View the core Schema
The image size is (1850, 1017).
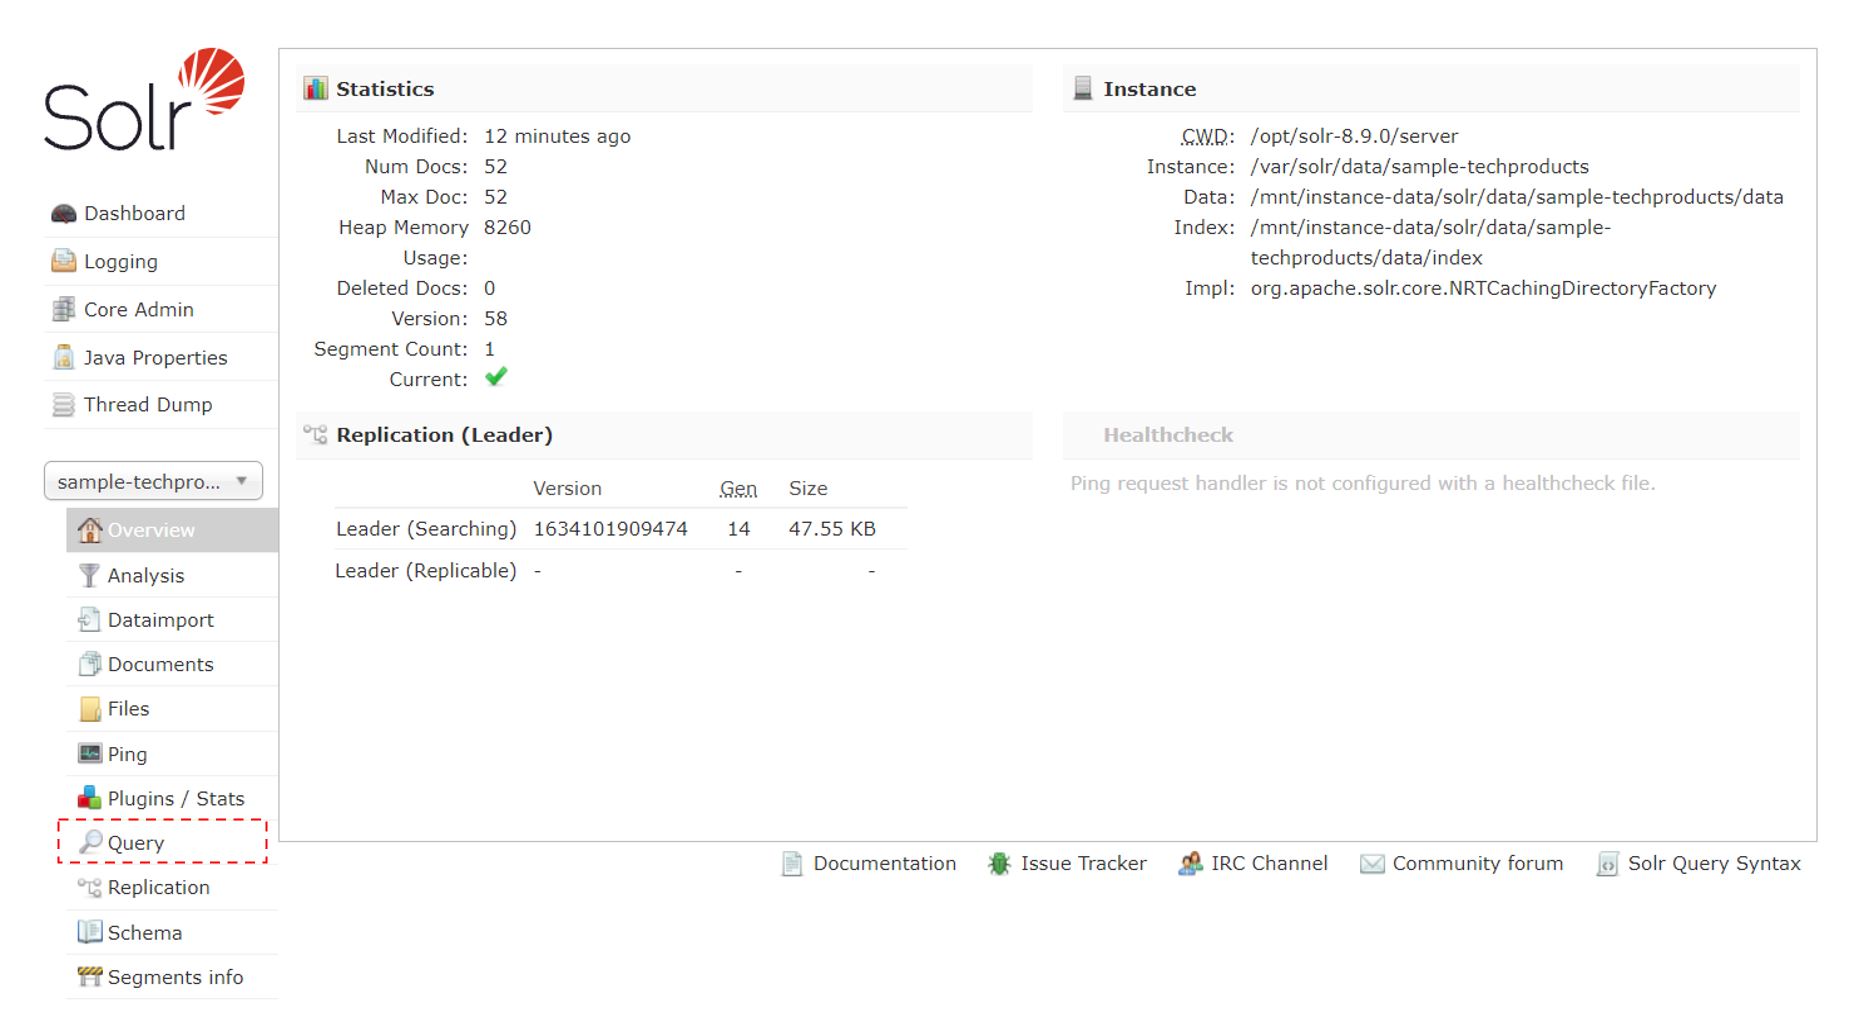click(144, 933)
